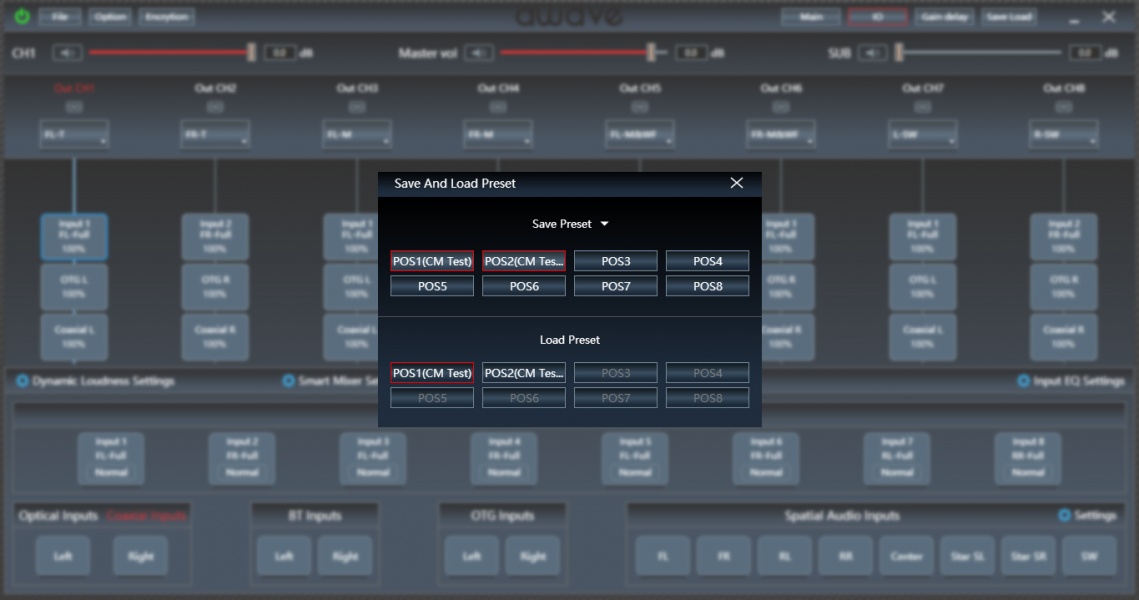
Task: Close the Save And Load Preset dialog
Action: [737, 183]
